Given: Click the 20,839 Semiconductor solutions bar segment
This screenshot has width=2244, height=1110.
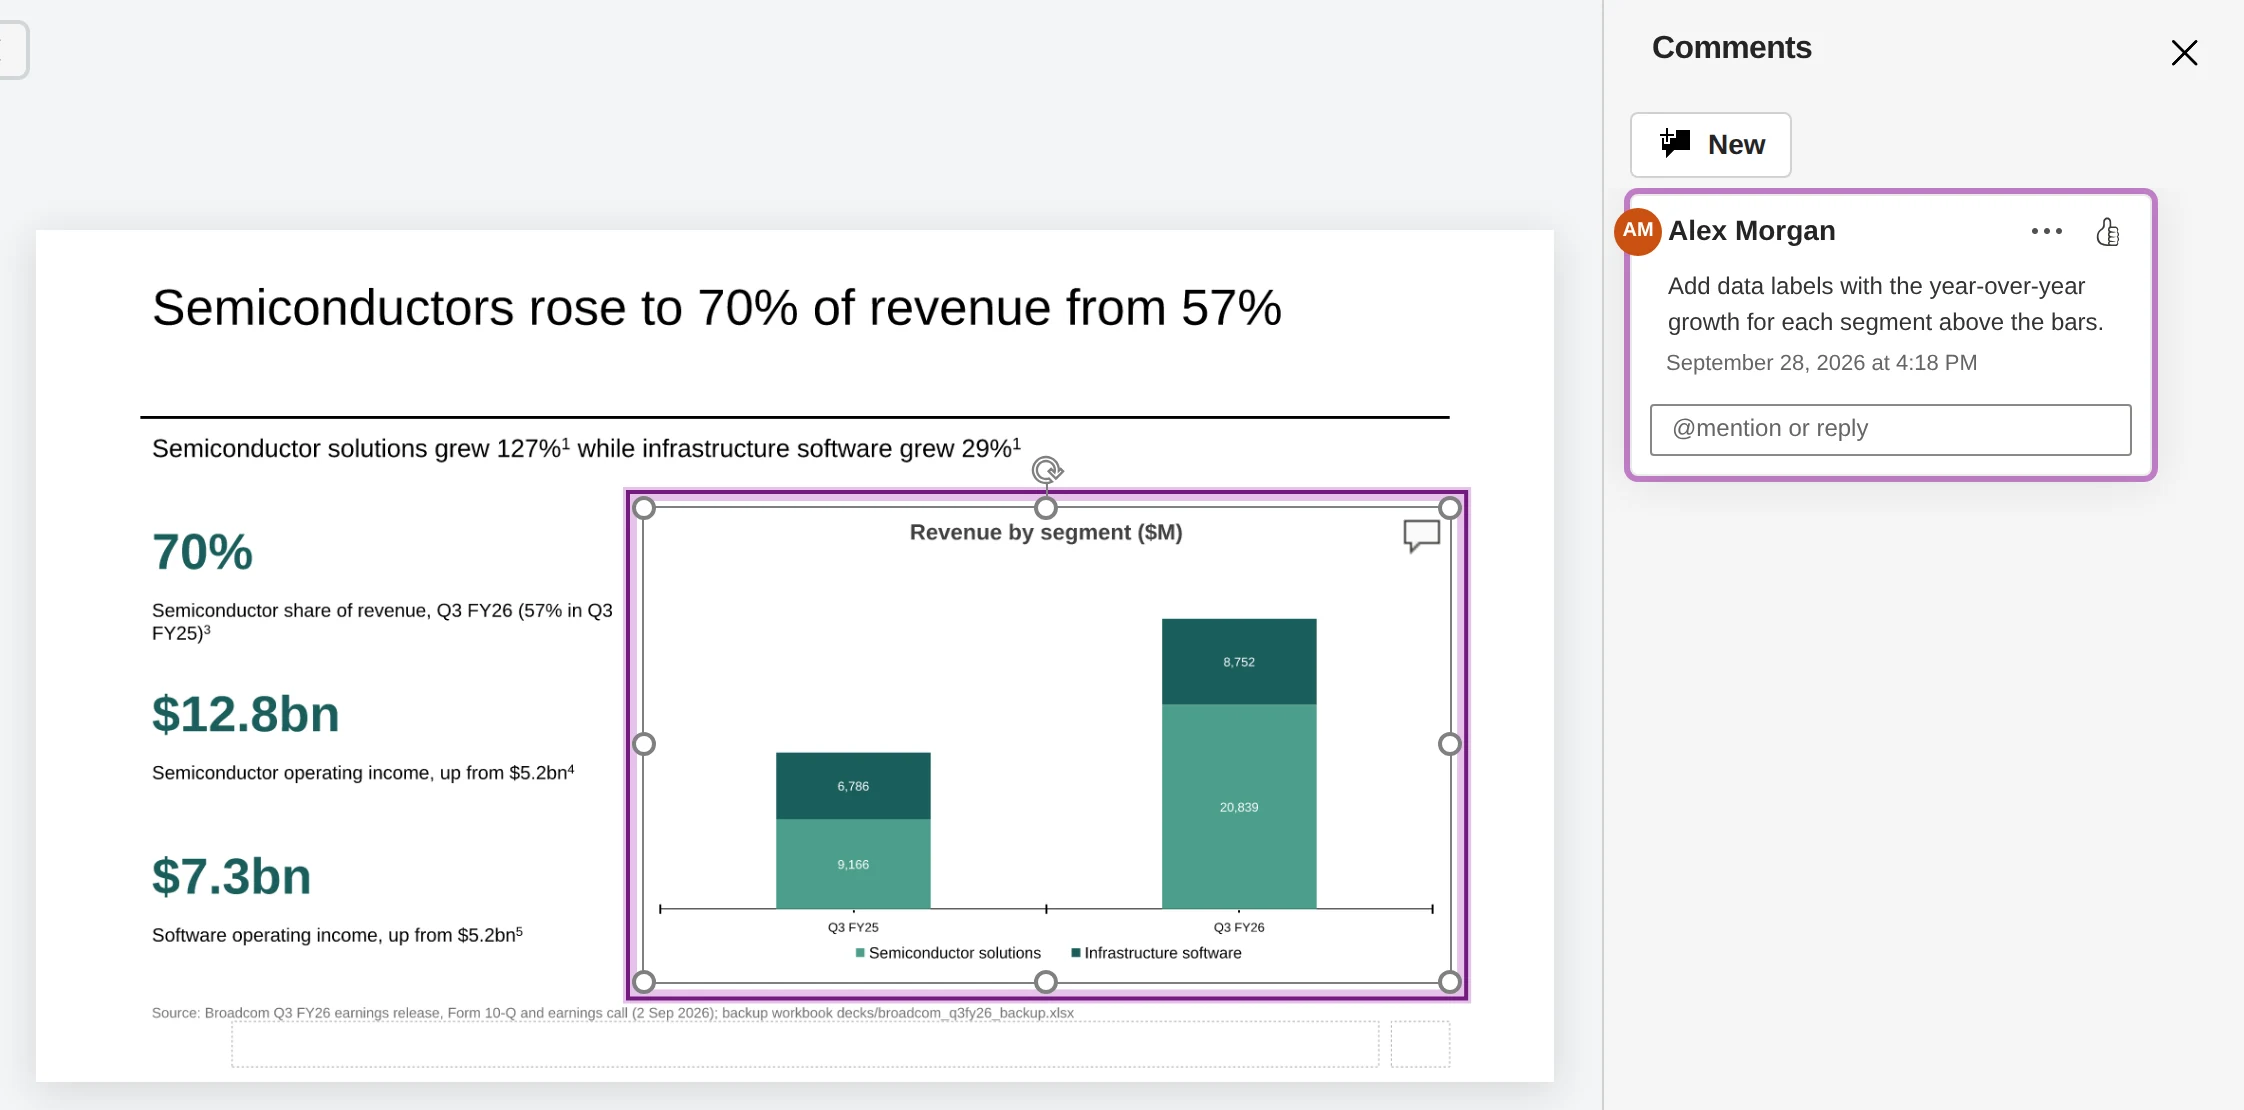Looking at the screenshot, I should 1239,807.
